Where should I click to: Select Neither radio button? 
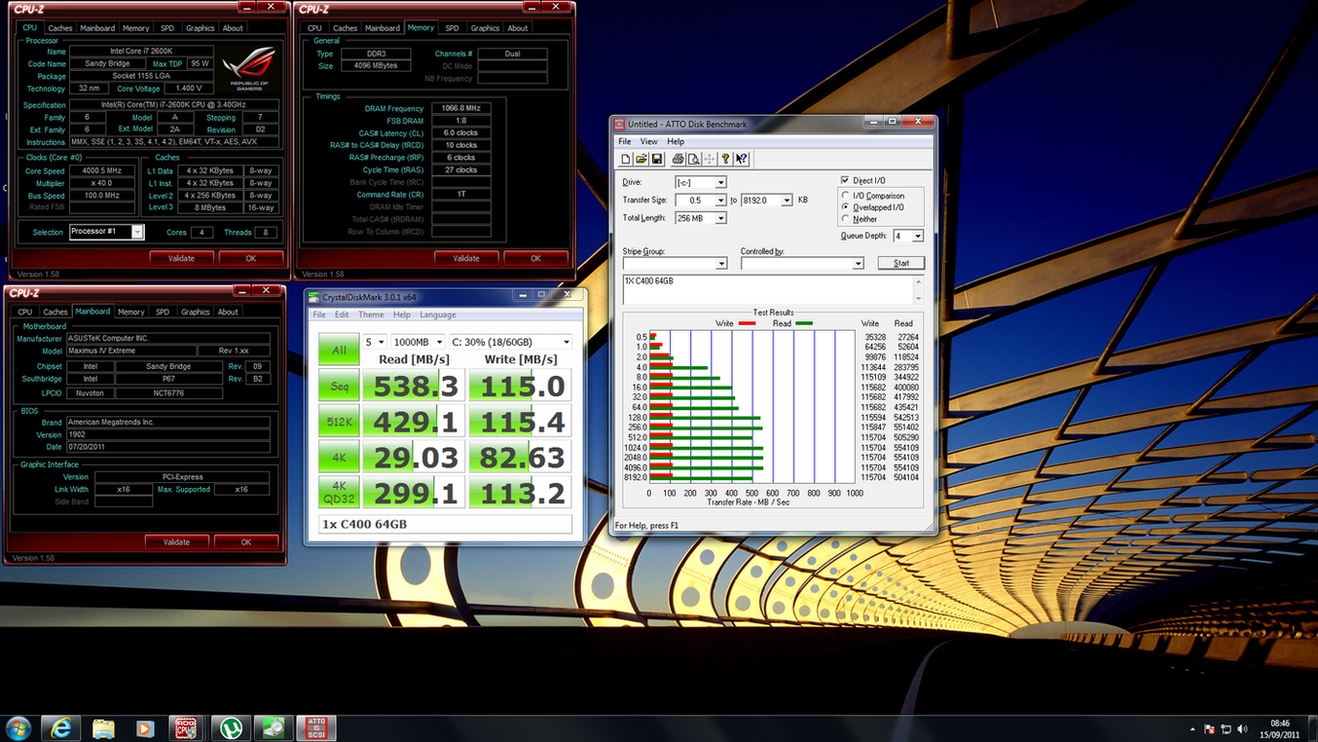pos(846,218)
